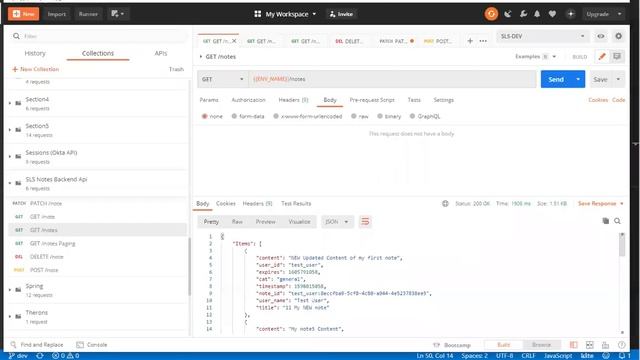Open the My Workspace dropdown

click(x=285, y=14)
